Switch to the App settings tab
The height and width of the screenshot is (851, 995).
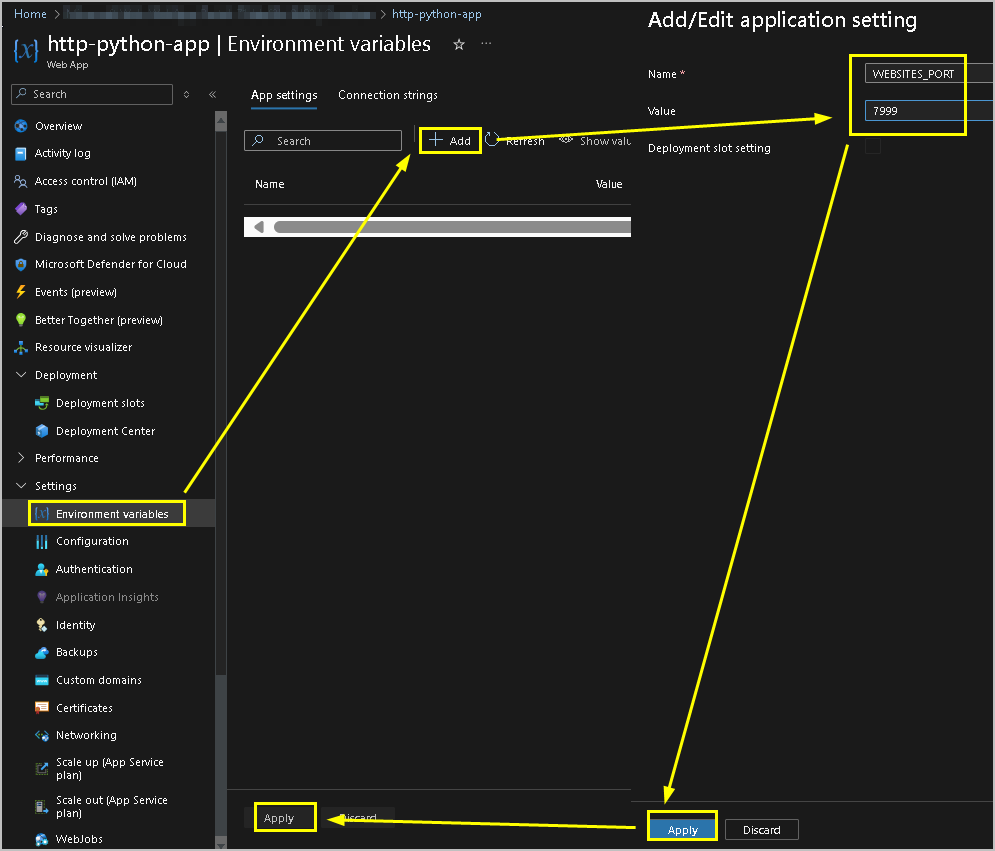[284, 95]
